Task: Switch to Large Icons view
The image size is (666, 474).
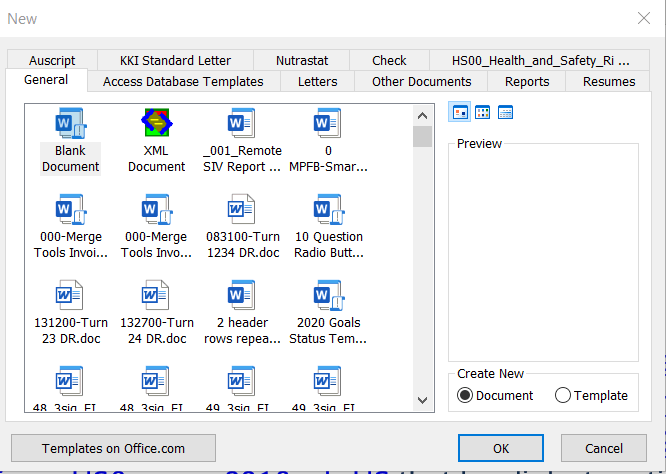Action: point(460,112)
